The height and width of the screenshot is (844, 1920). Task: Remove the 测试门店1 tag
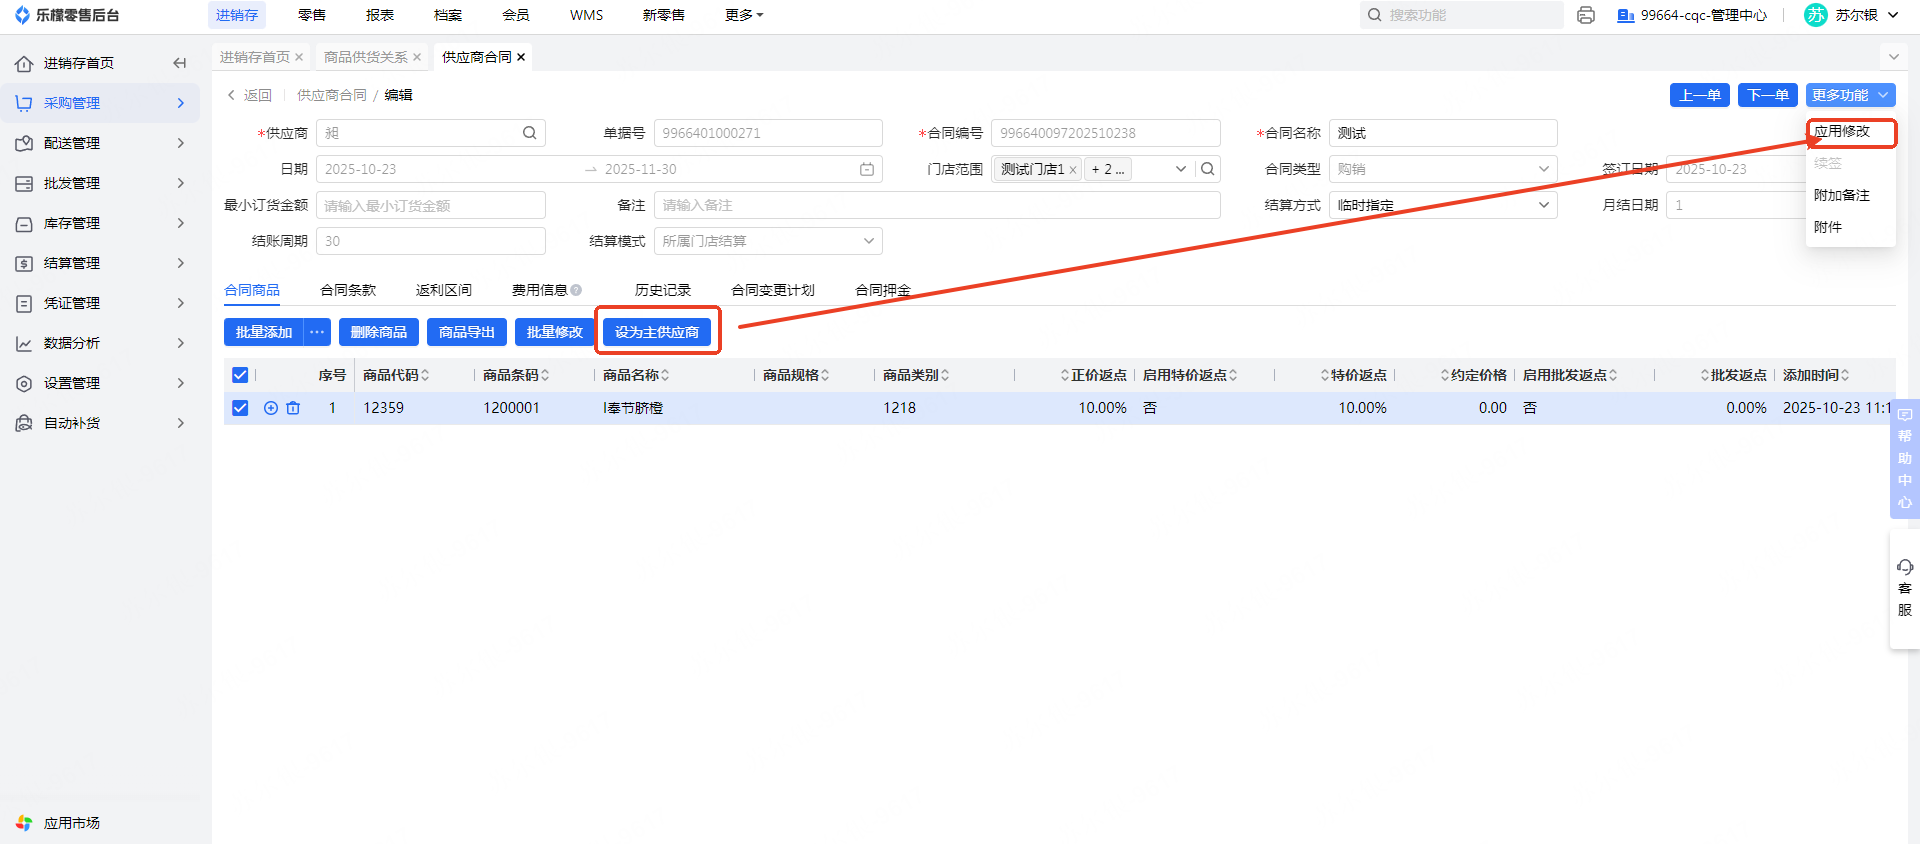click(x=1073, y=170)
